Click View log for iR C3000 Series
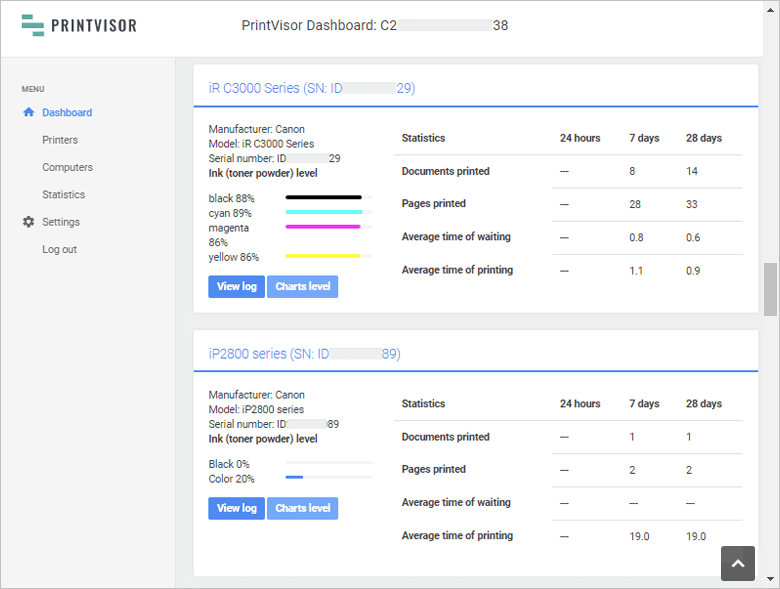 (x=236, y=287)
